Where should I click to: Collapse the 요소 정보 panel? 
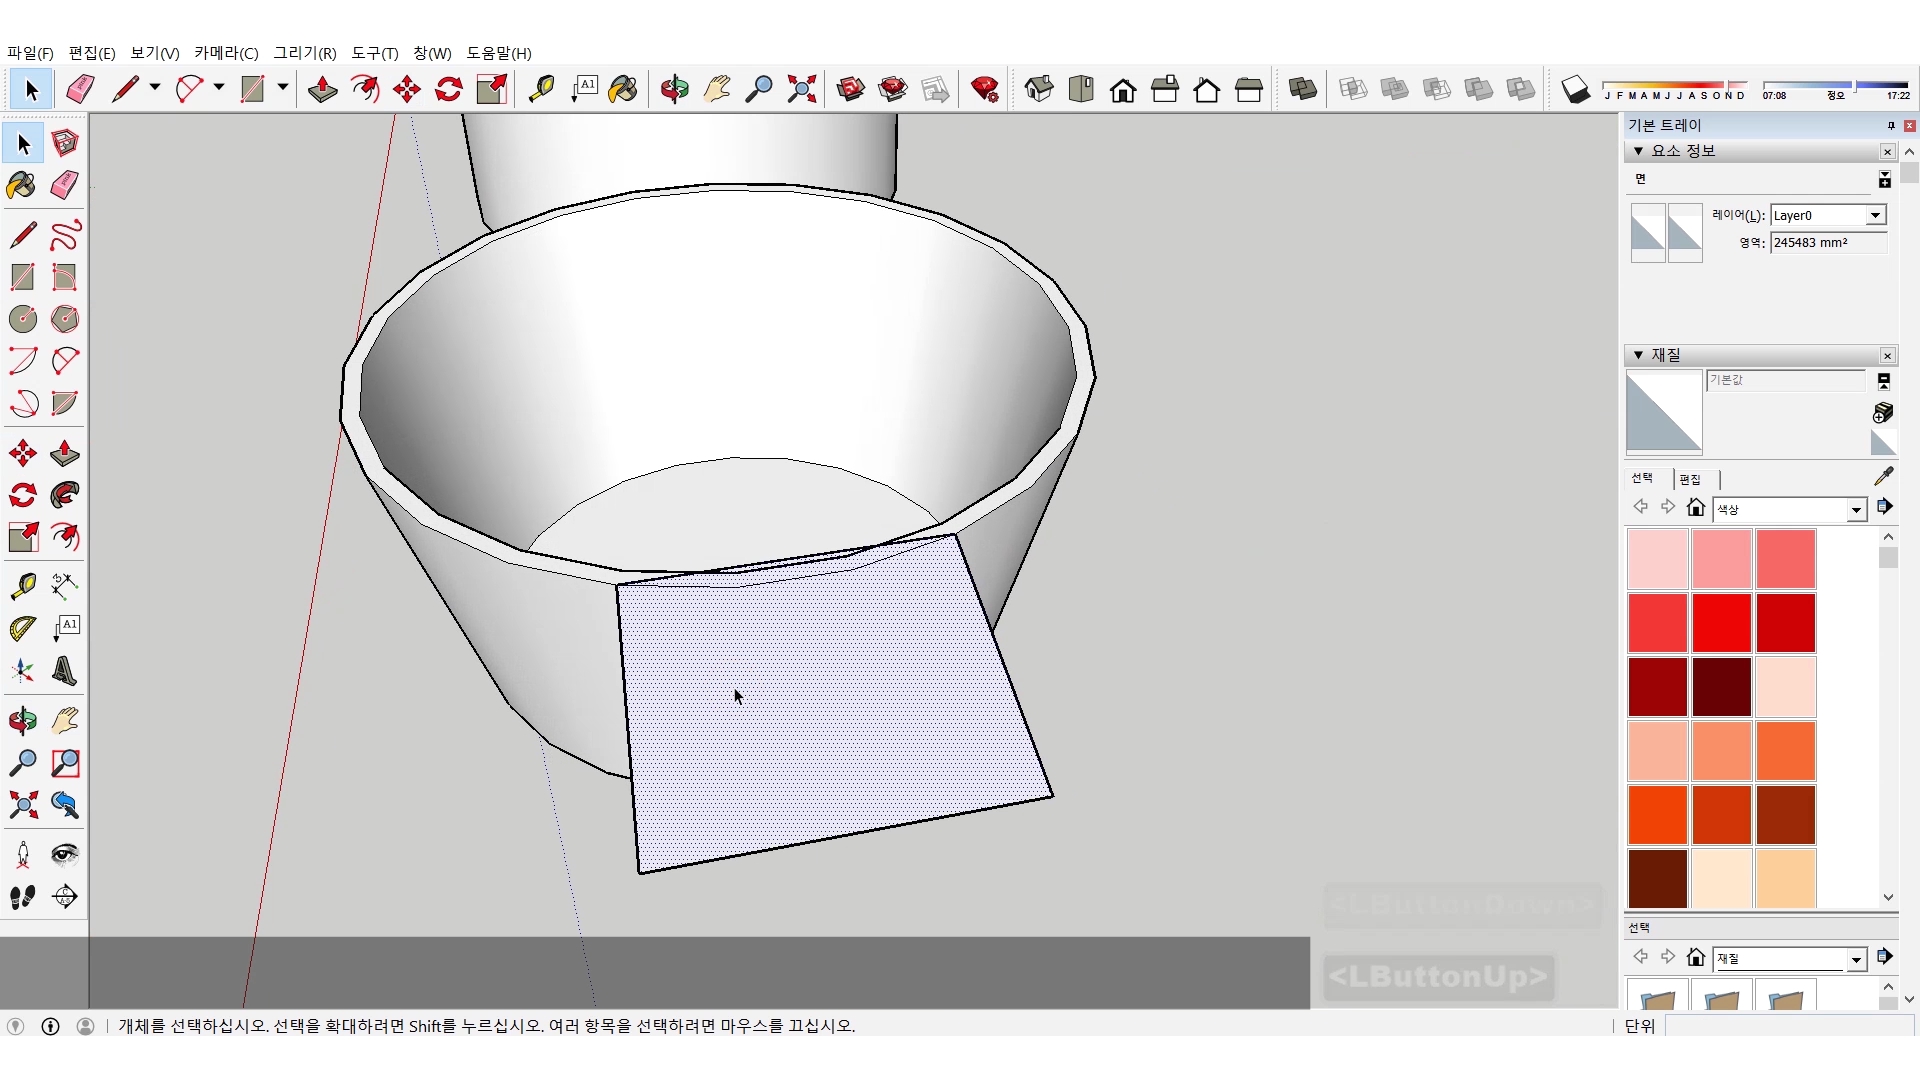point(1638,151)
